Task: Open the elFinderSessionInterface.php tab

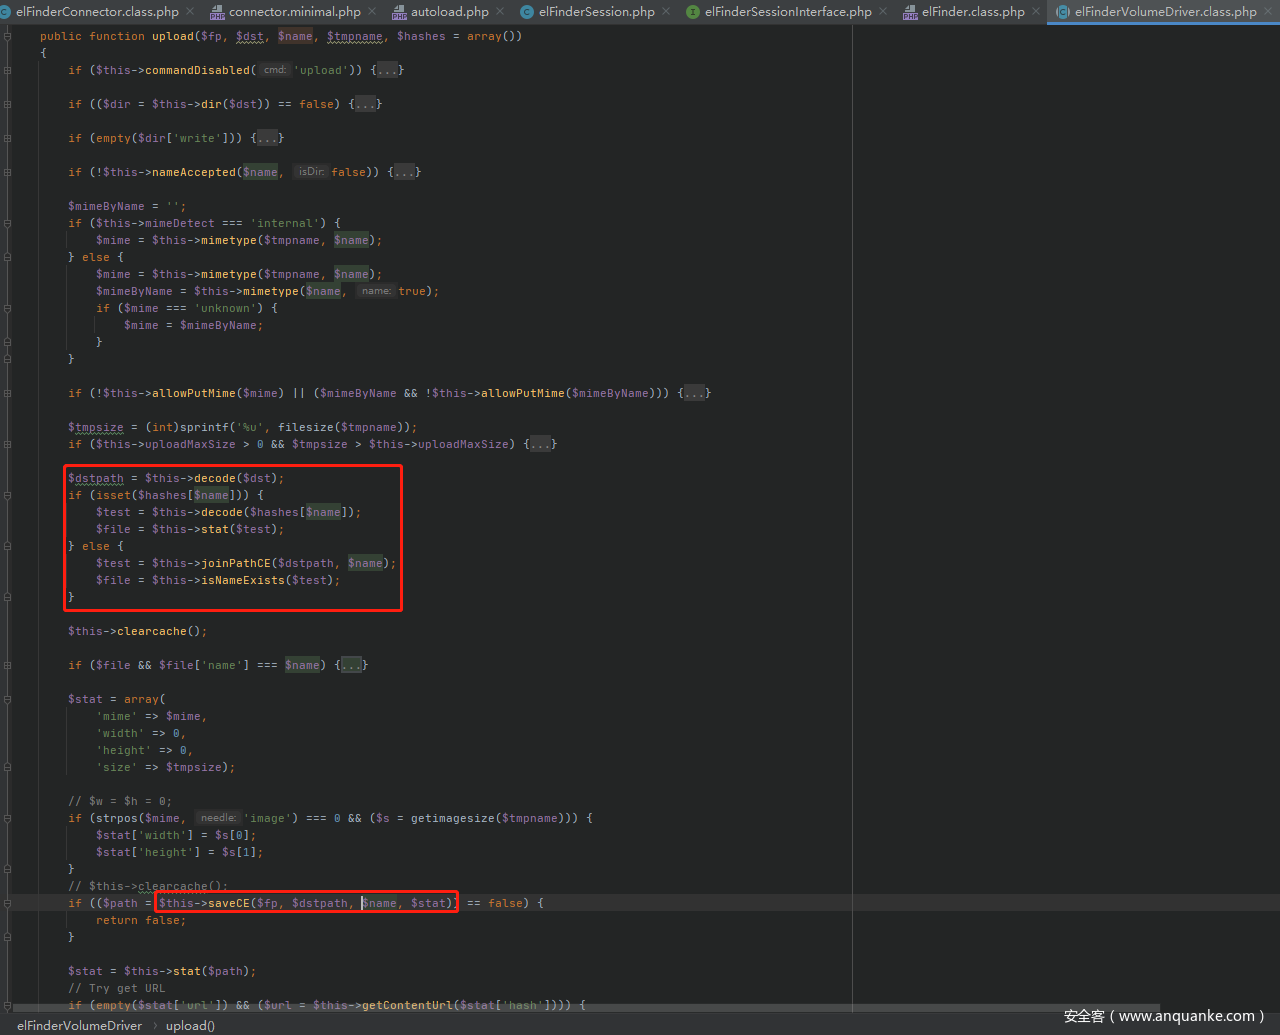Action: pyautogui.click(x=788, y=12)
